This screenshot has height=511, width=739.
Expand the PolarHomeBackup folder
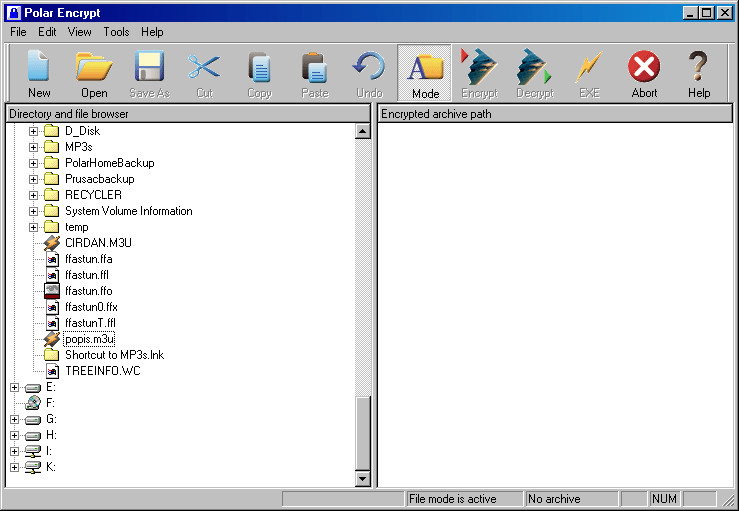coord(33,163)
